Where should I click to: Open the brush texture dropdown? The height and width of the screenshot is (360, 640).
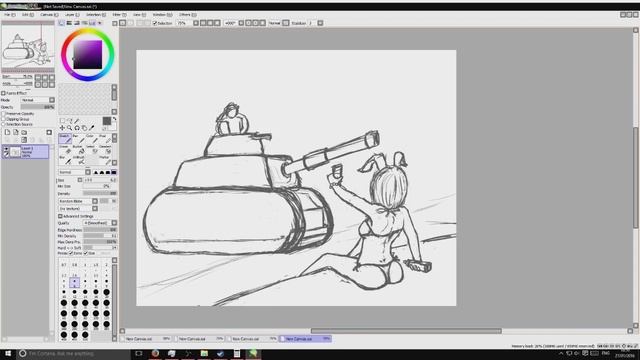pos(78,209)
